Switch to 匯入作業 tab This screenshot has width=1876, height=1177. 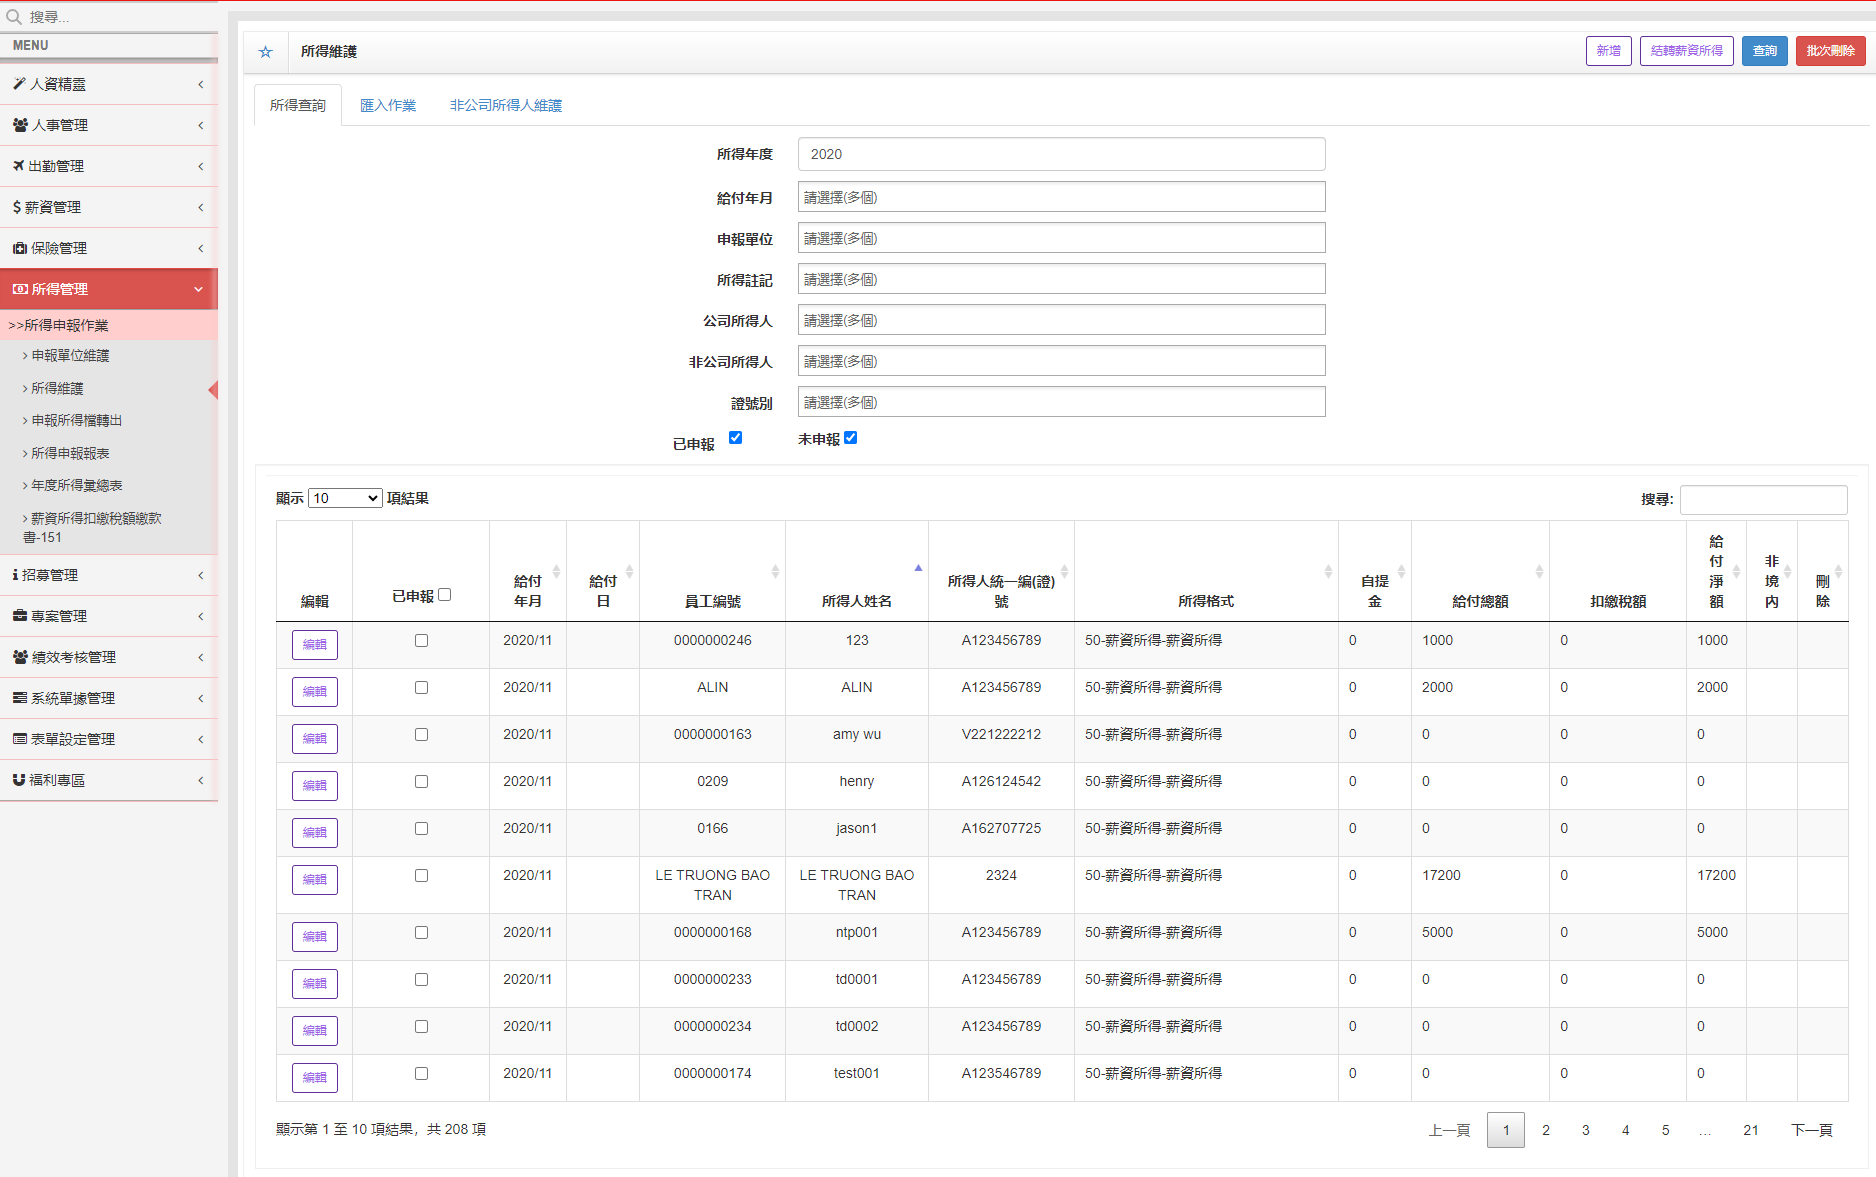click(x=388, y=105)
